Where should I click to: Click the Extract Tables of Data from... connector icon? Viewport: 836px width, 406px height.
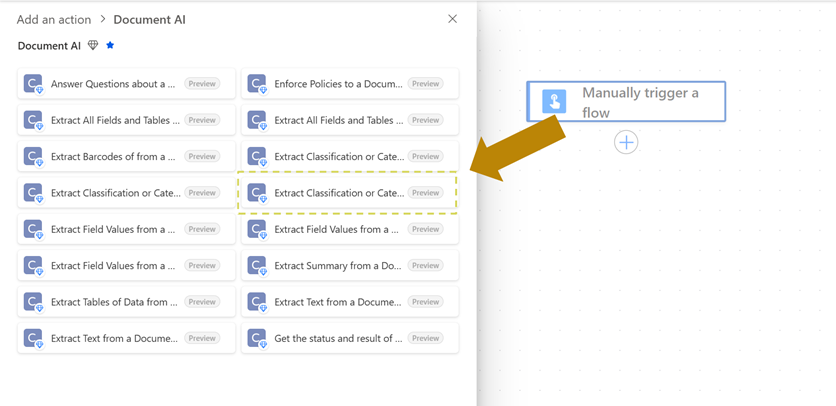pyautogui.click(x=33, y=301)
